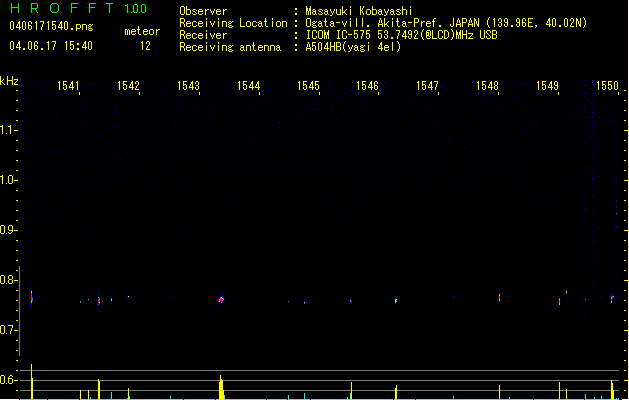Click the 'Receiving Location' label
The image size is (629, 400).
pos(233,23)
